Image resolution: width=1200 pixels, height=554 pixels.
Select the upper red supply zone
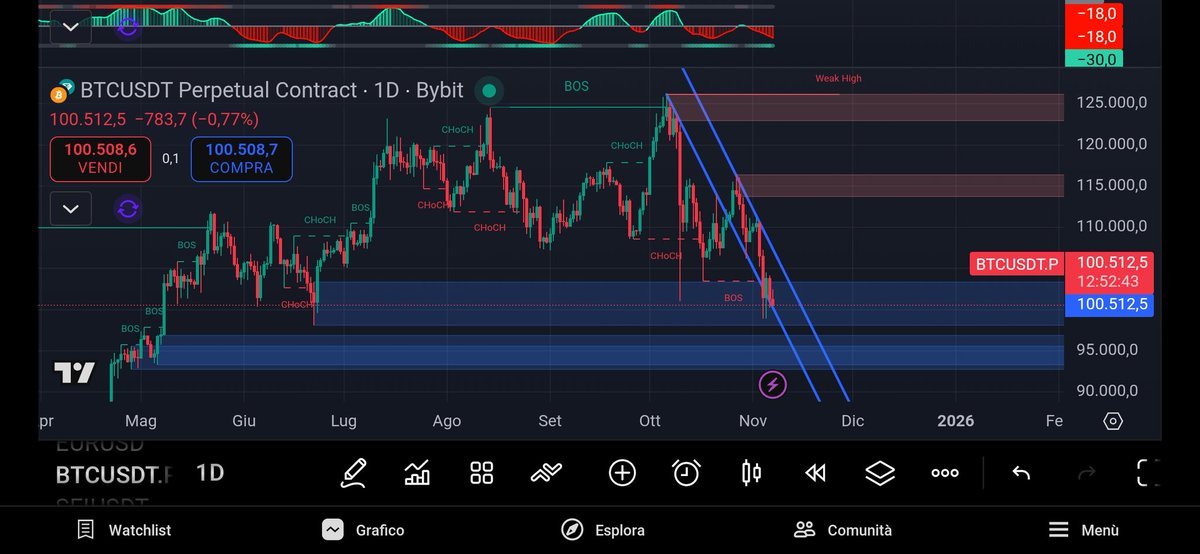click(x=865, y=108)
